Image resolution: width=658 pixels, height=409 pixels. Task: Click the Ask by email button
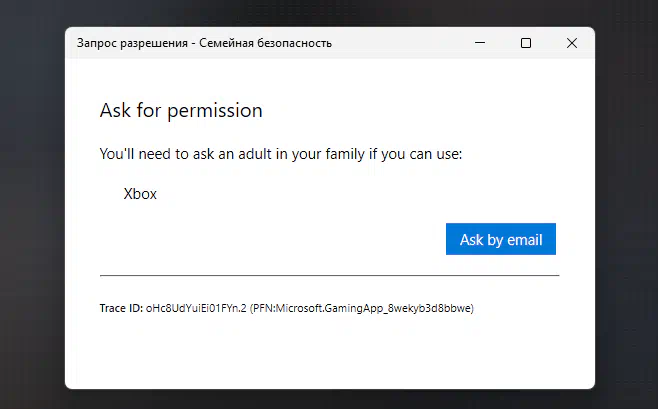[x=501, y=239]
